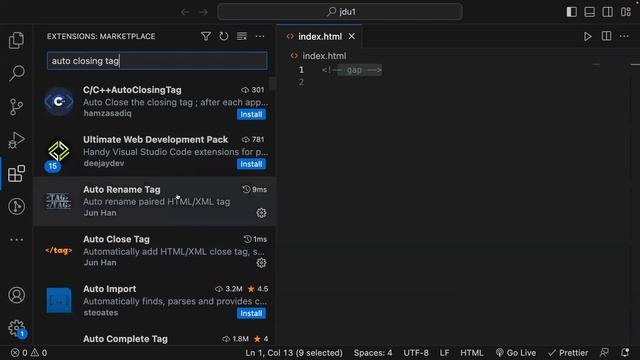
Task: Open notifications bell in status bar
Action: pos(625,353)
